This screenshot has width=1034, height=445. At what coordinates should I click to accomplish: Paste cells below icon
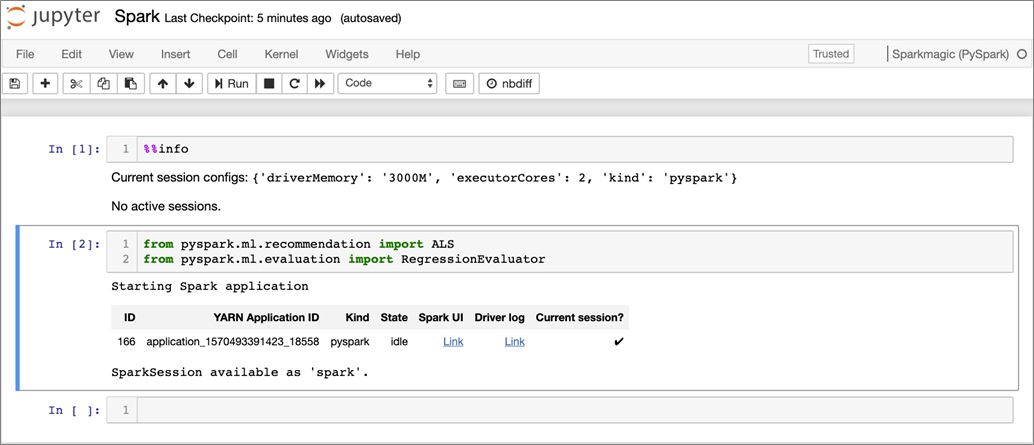131,84
